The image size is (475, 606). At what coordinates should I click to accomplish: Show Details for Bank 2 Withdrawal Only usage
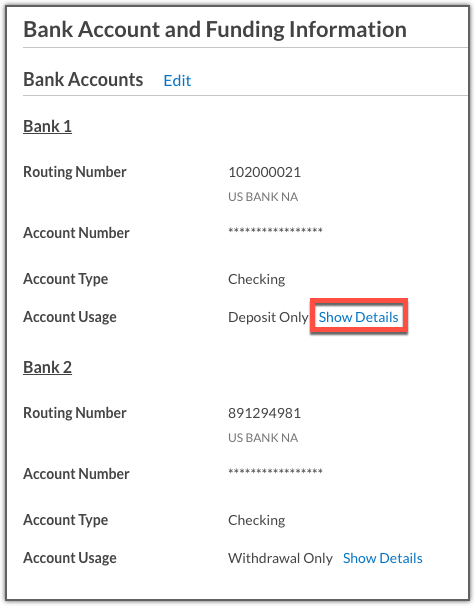click(383, 558)
